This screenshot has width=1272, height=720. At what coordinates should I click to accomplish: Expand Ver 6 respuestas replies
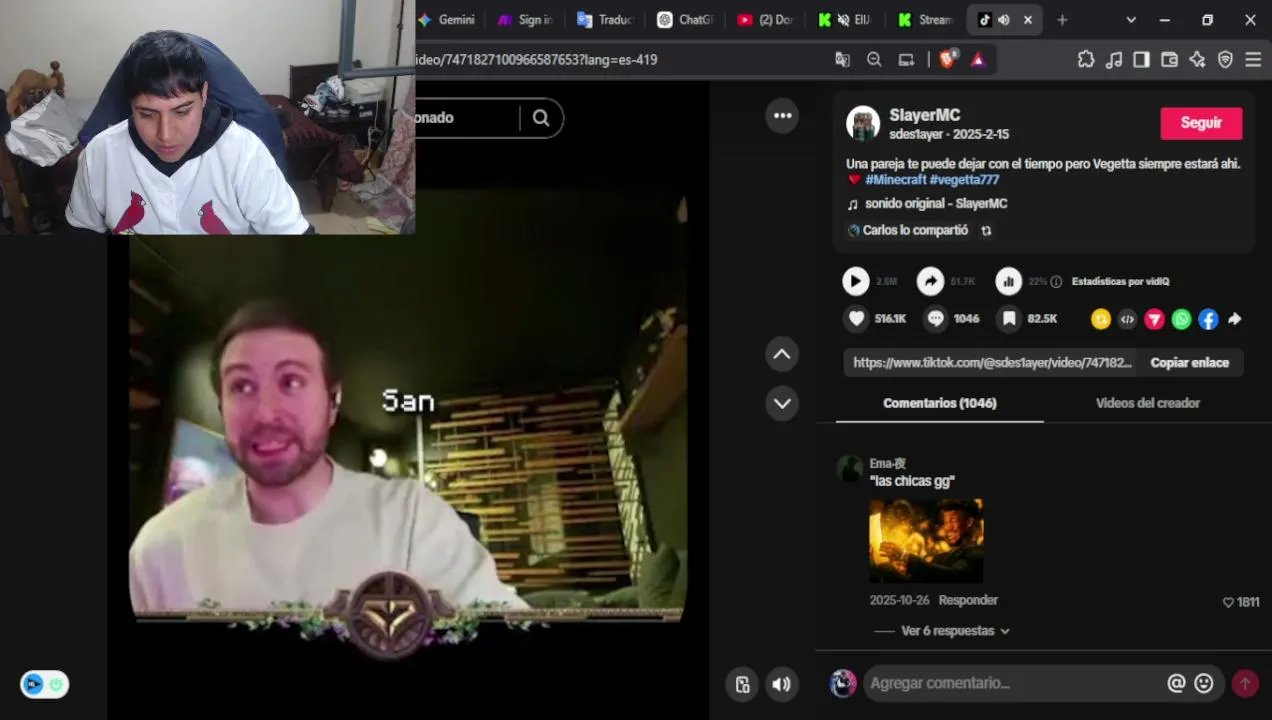pos(955,631)
